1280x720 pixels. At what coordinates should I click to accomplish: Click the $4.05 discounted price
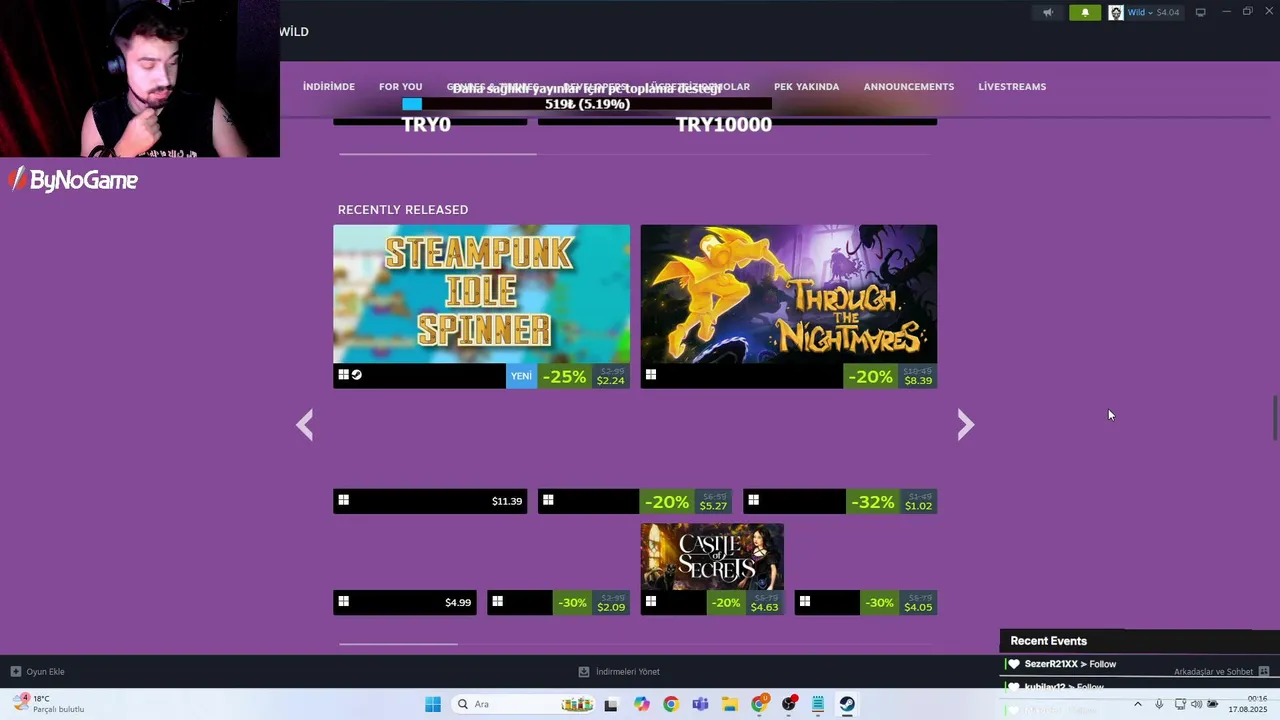pyautogui.click(x=918, y=607)
